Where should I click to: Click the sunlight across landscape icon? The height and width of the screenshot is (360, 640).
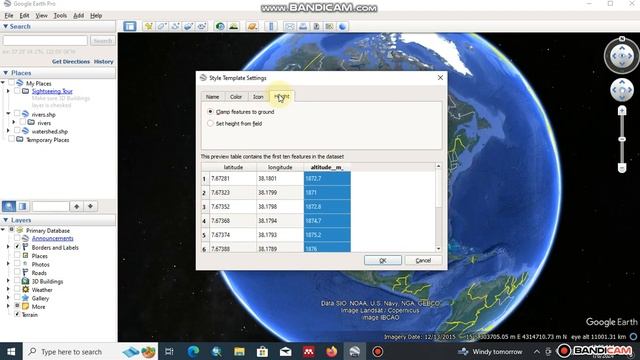[234, 27]
